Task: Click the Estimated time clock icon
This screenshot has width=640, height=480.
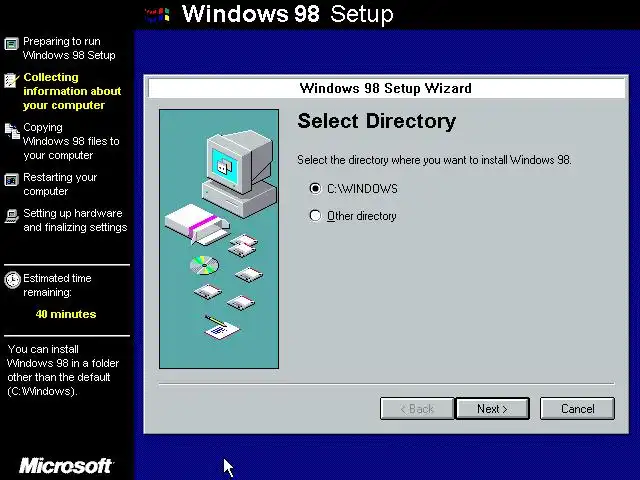Action: tap(12, 280)
